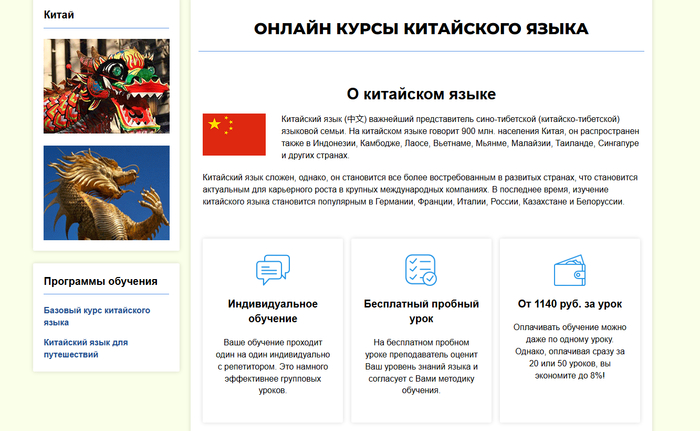This screenshot has height=431, width=700.
Task: Select the Индивидуальное обучение card heading
Action: (272, 310)
